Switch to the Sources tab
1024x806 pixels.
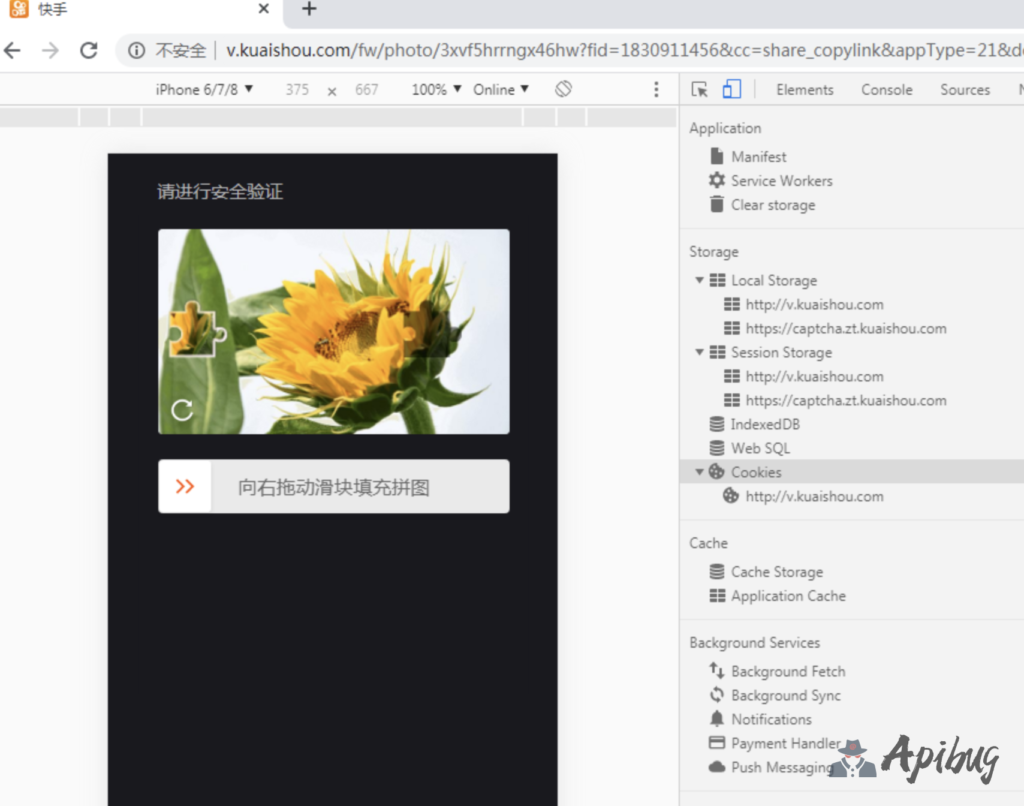tap(964, 90)
